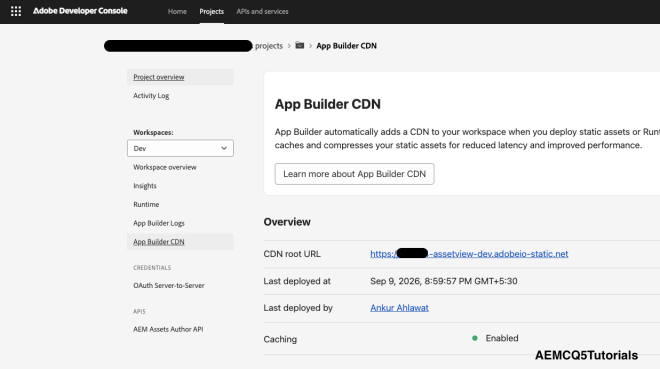This screenshot has width=660, height=369.
Task: Click the project folder breadcrumb icon
Action: pyautogui.click(x=300, y=45)
